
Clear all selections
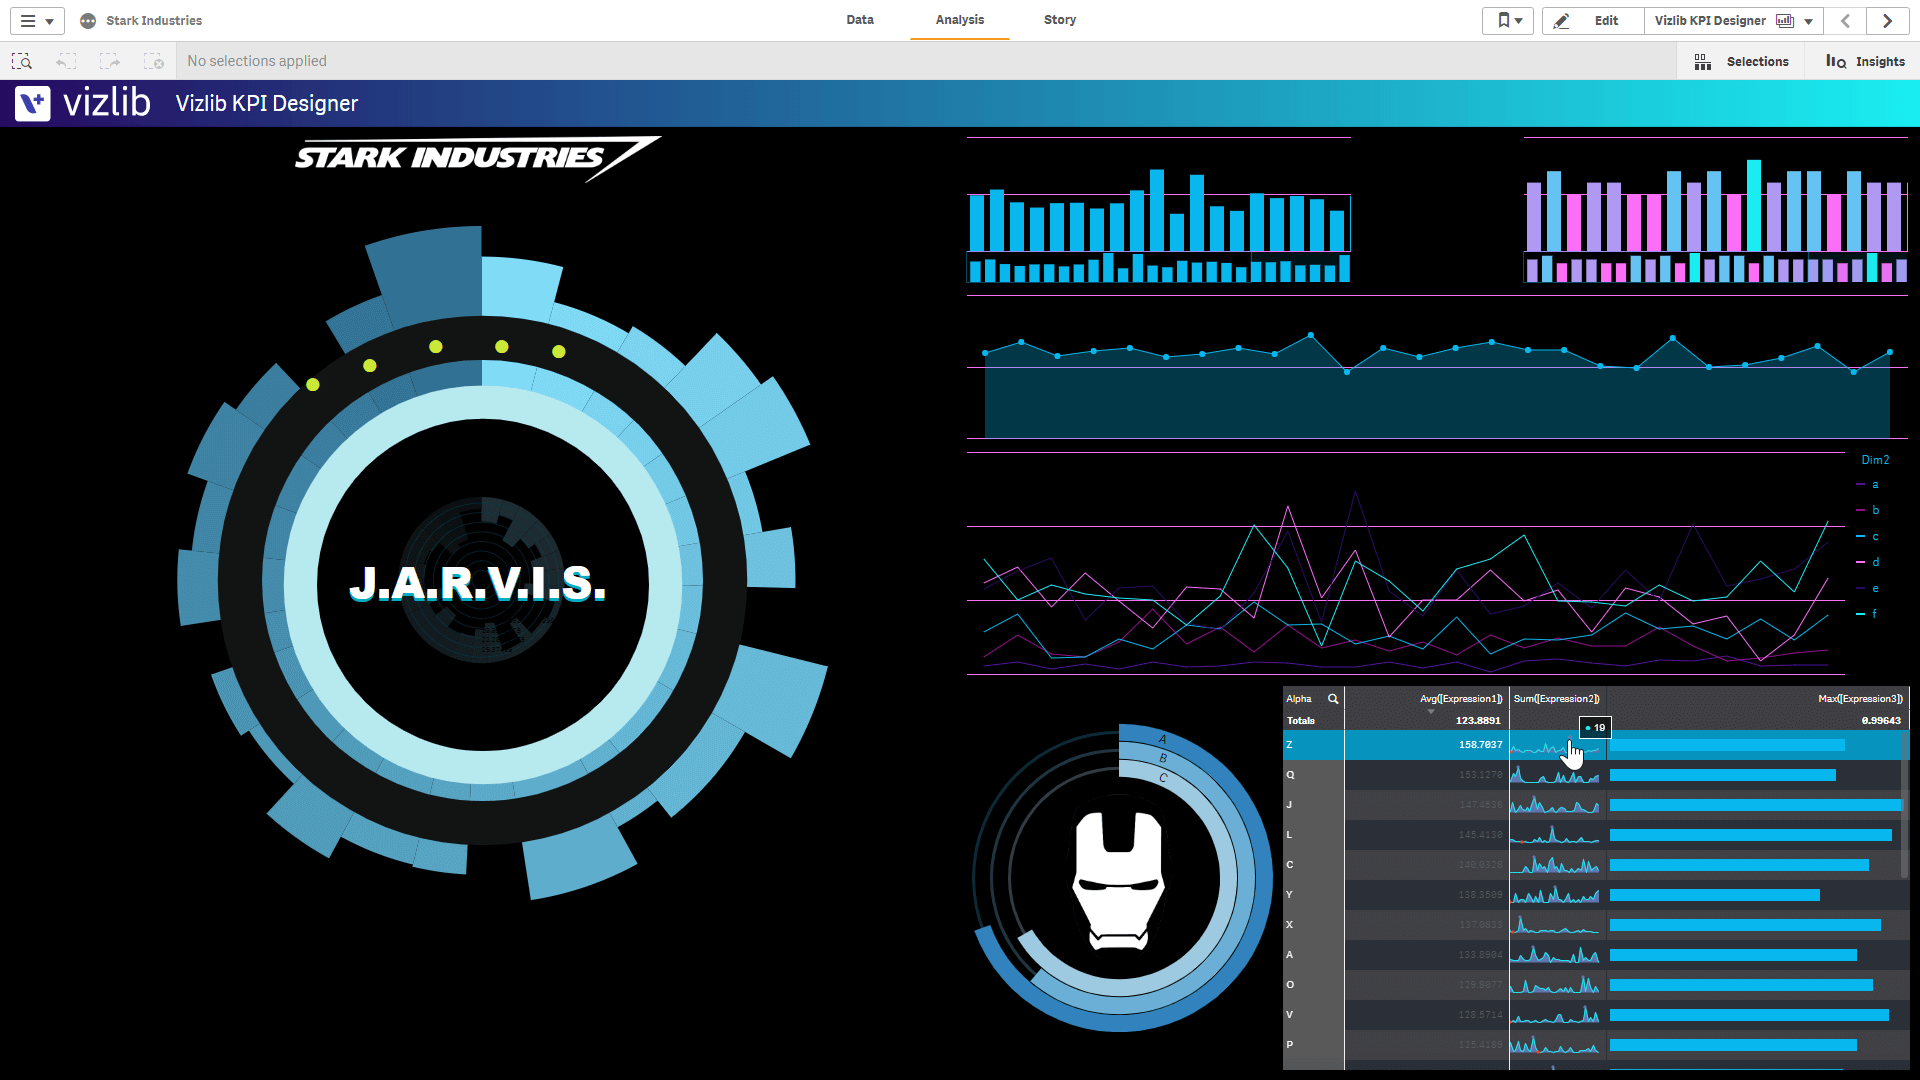point(154,61)
